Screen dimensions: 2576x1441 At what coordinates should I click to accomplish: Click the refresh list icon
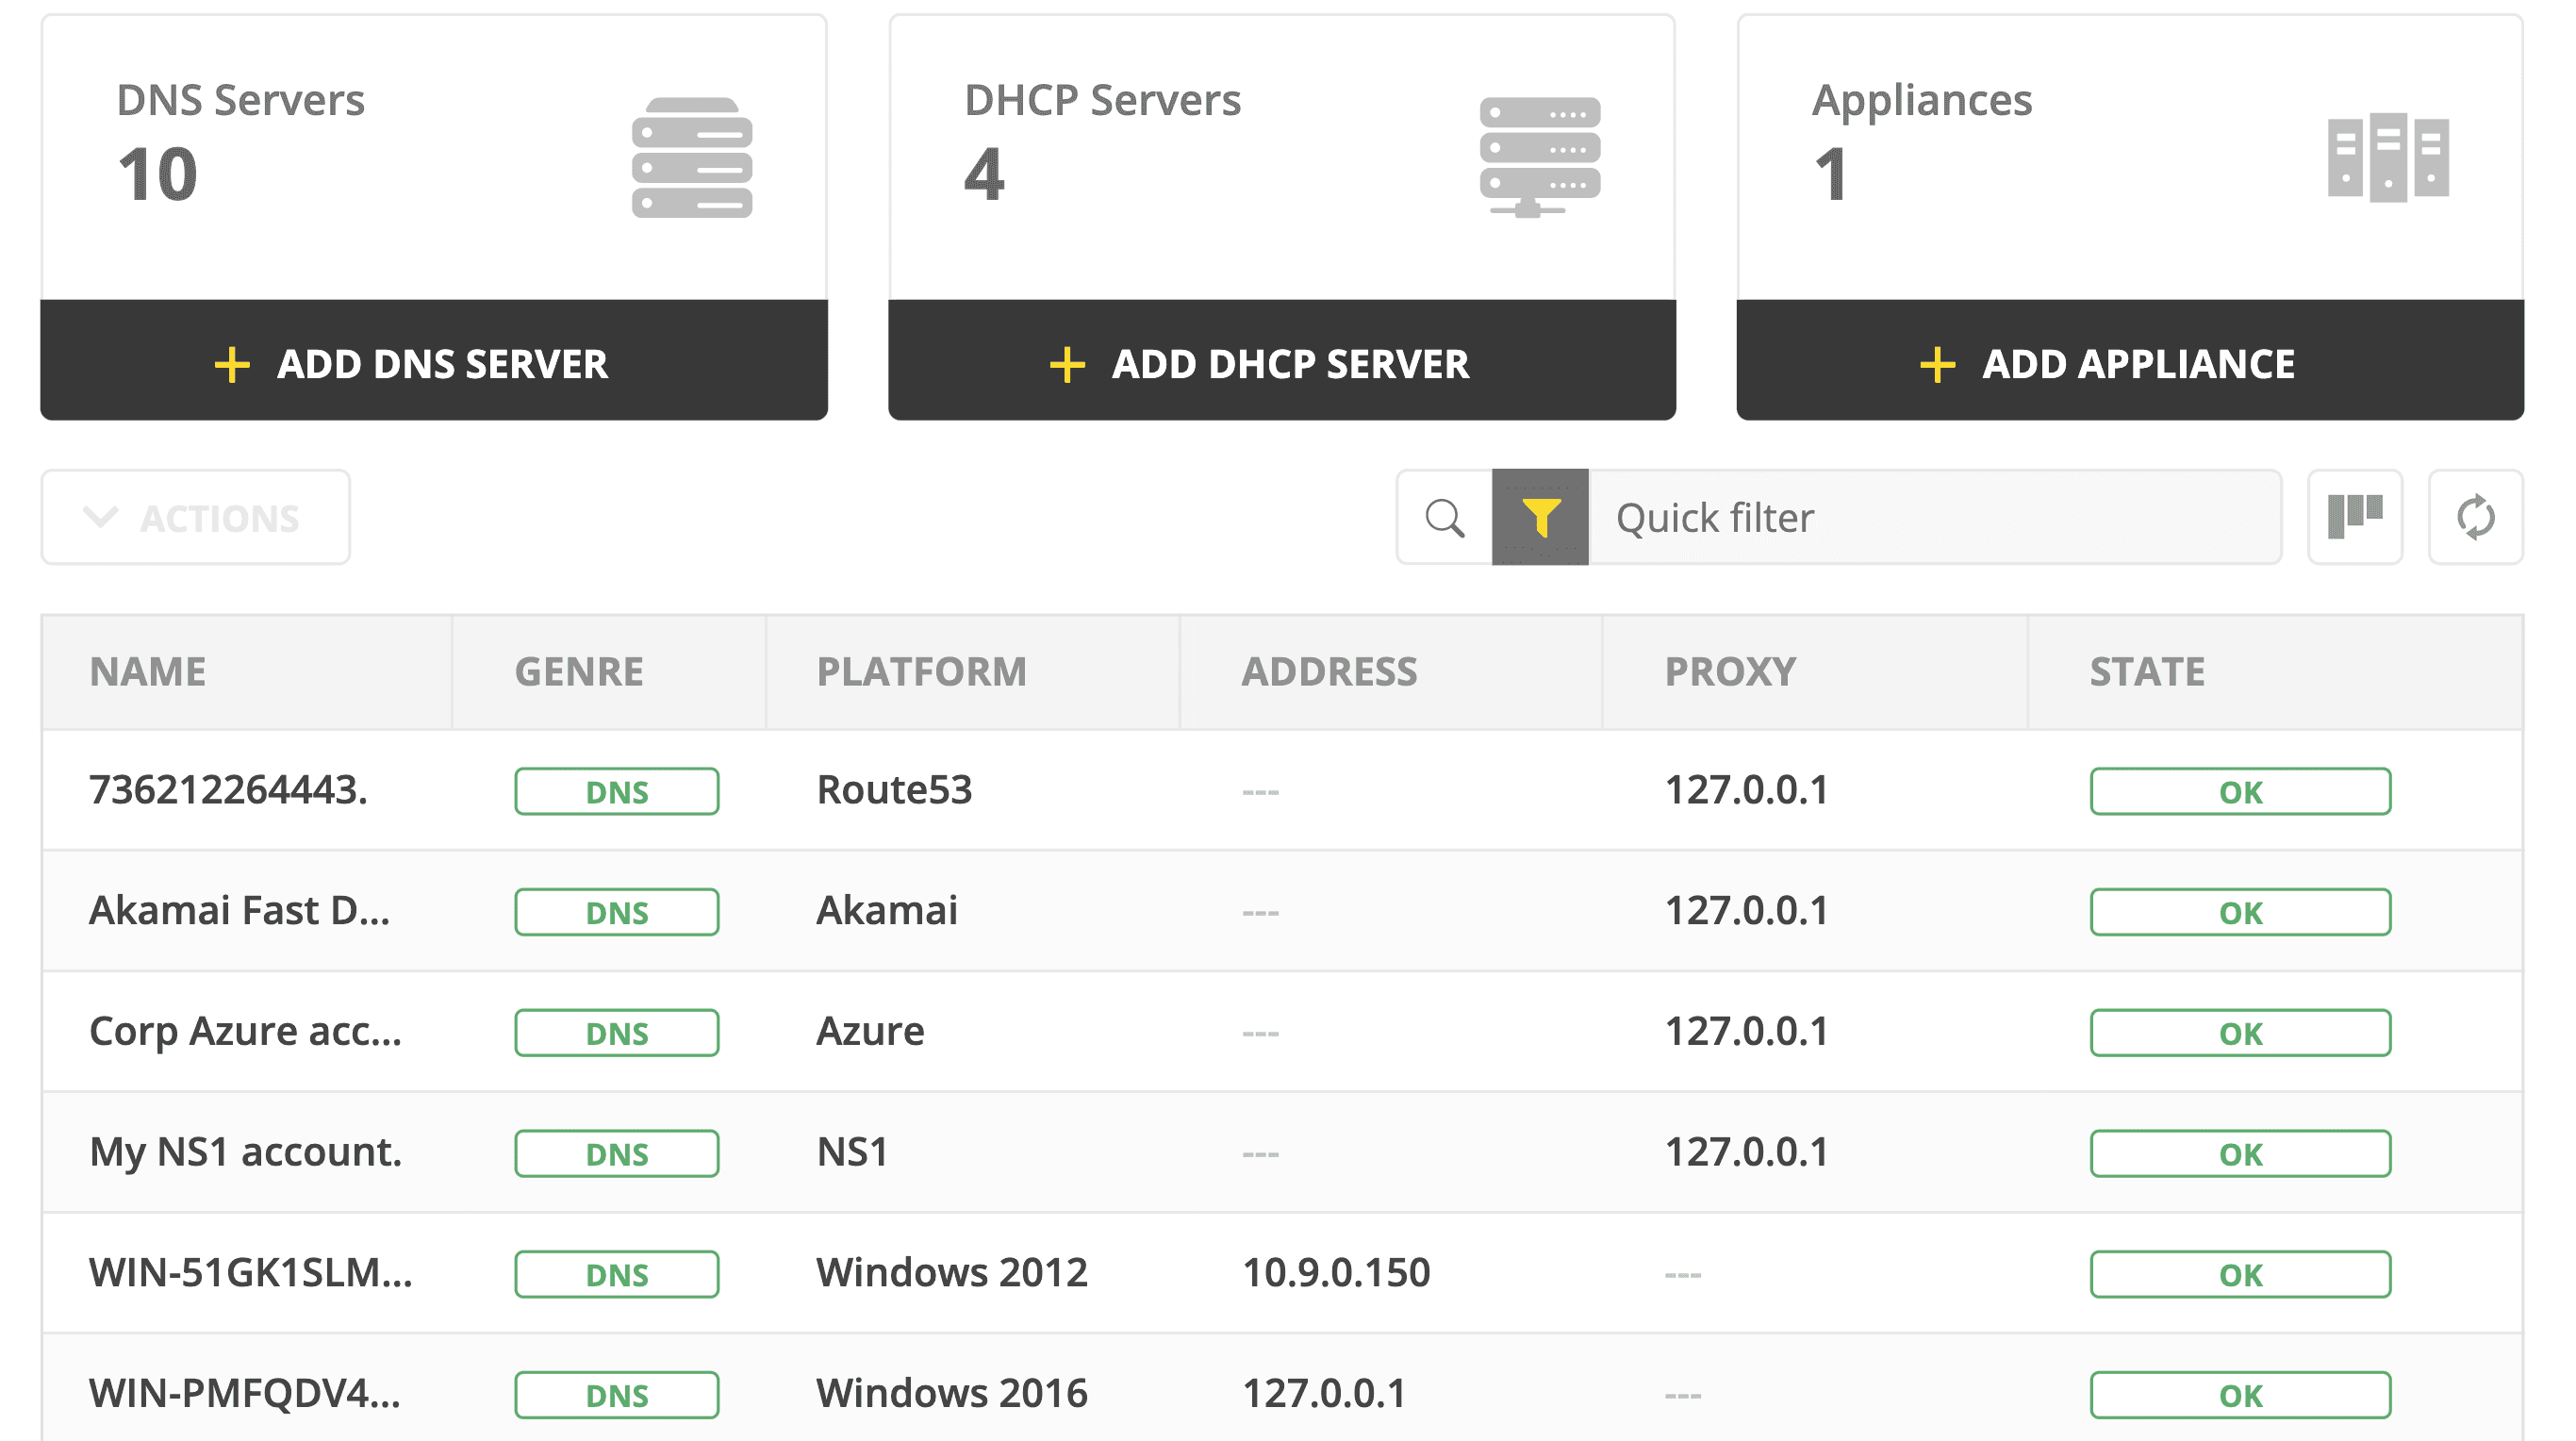pyautogui.click(x=2475, y=518)
